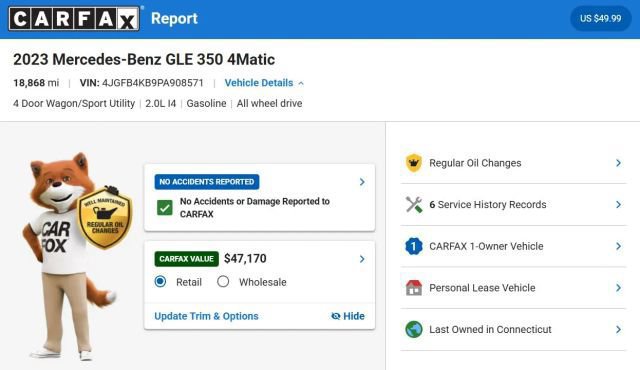Screen dimensions: 640x370
Task: Click the CARFAX VALUE green label
Action: click(187, 259)
